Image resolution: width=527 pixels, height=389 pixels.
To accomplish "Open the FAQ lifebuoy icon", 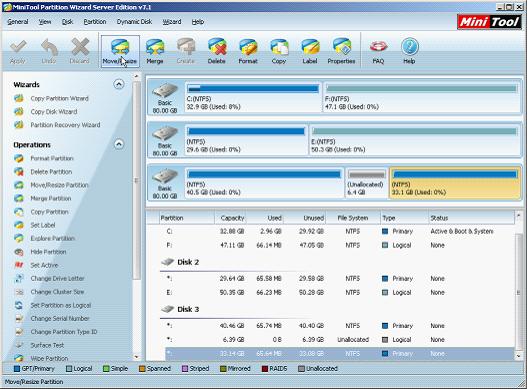I will [378, 51].
